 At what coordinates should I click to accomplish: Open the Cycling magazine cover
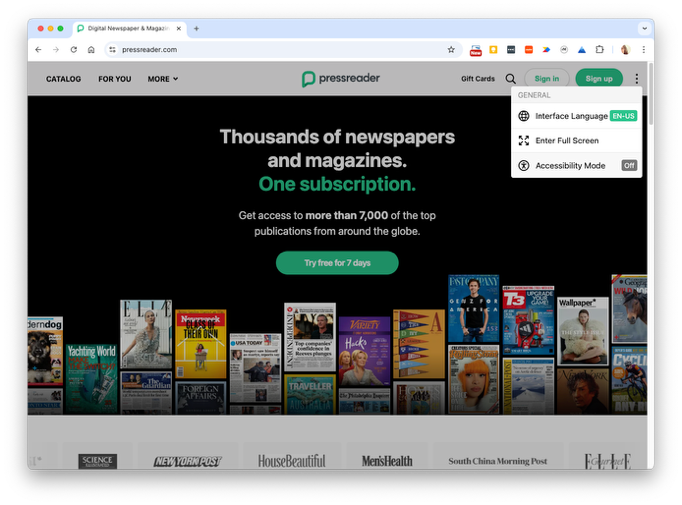629,380
